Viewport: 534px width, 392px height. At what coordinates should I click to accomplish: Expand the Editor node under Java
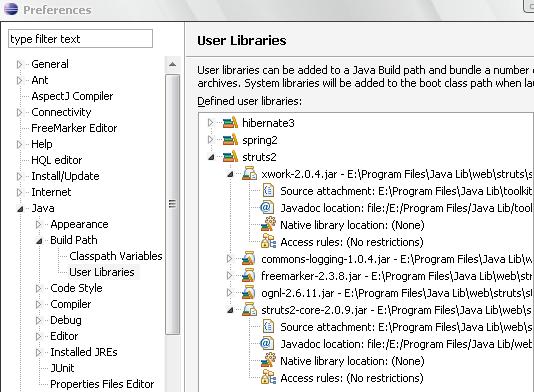(38, 336)
